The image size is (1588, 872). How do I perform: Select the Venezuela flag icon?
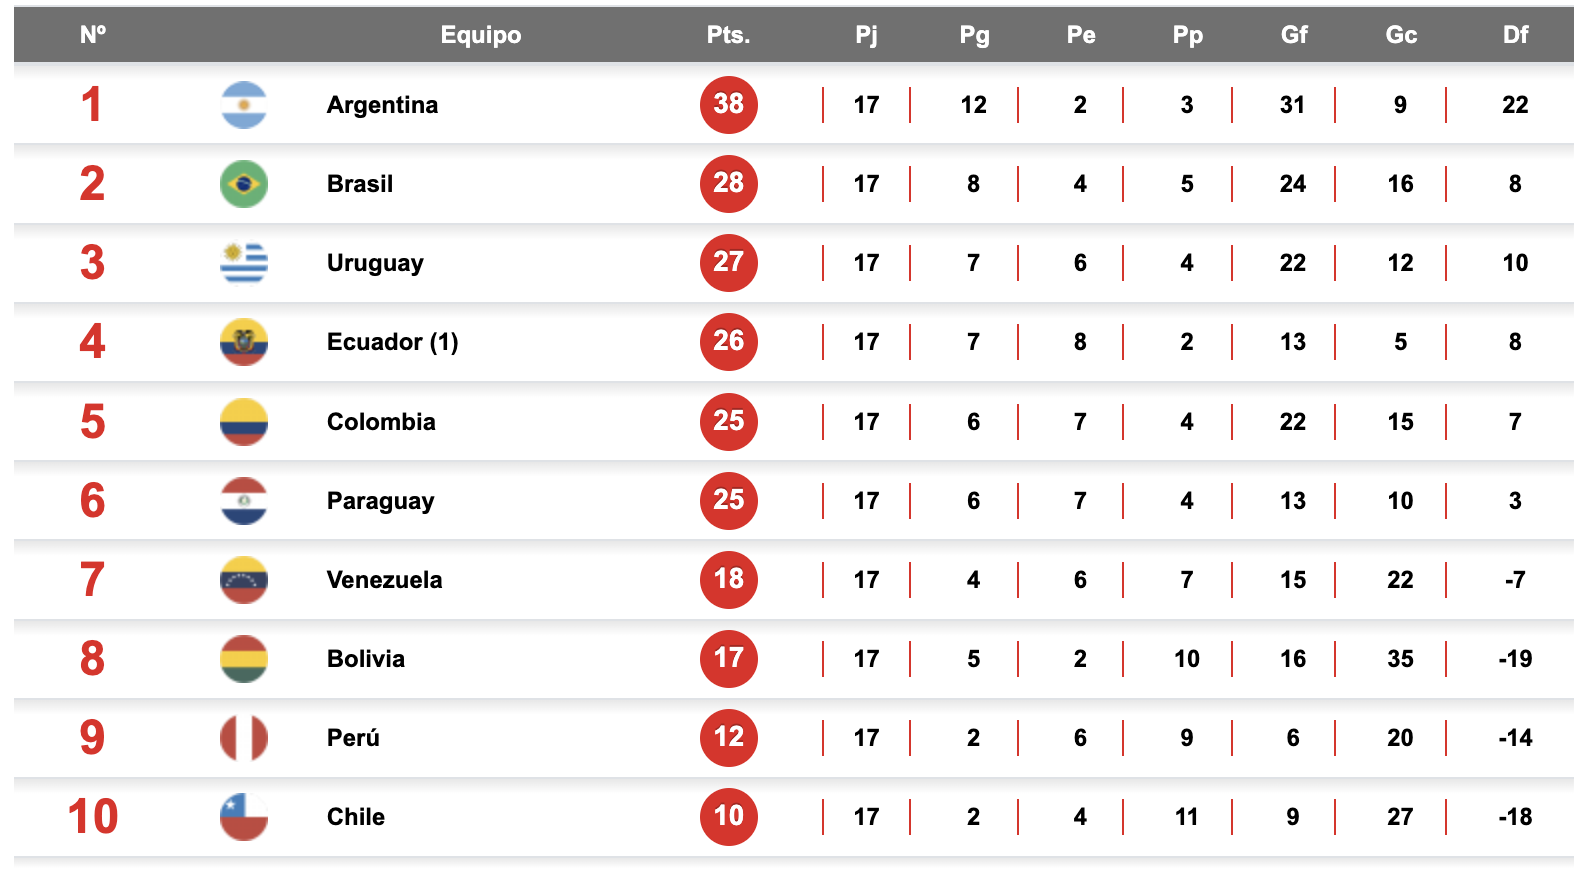244,580
